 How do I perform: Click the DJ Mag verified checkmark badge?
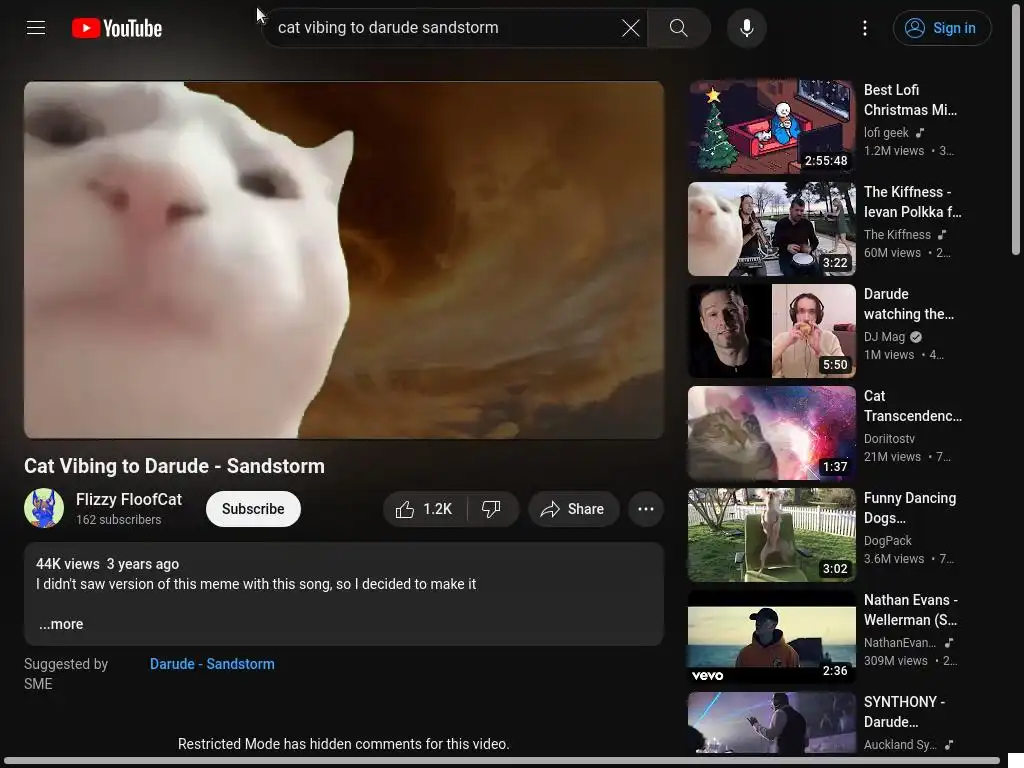pos(916,337)
